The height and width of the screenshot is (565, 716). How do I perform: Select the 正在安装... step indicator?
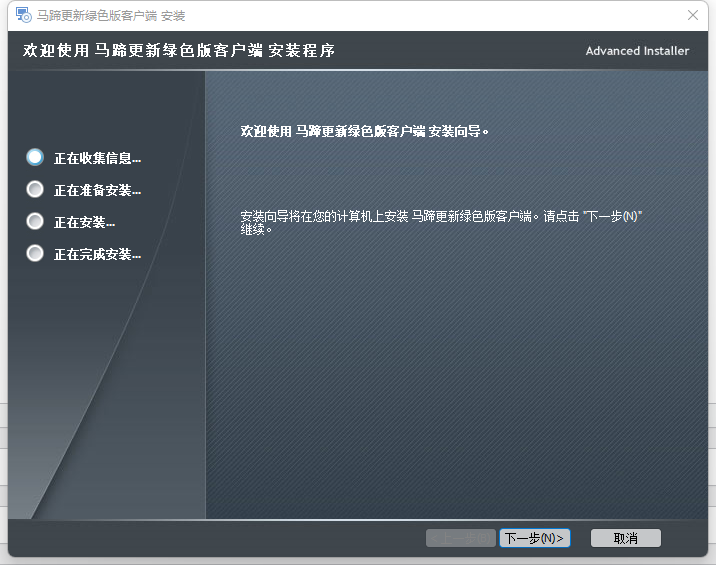pyautogui.click(x=35, y=222)
